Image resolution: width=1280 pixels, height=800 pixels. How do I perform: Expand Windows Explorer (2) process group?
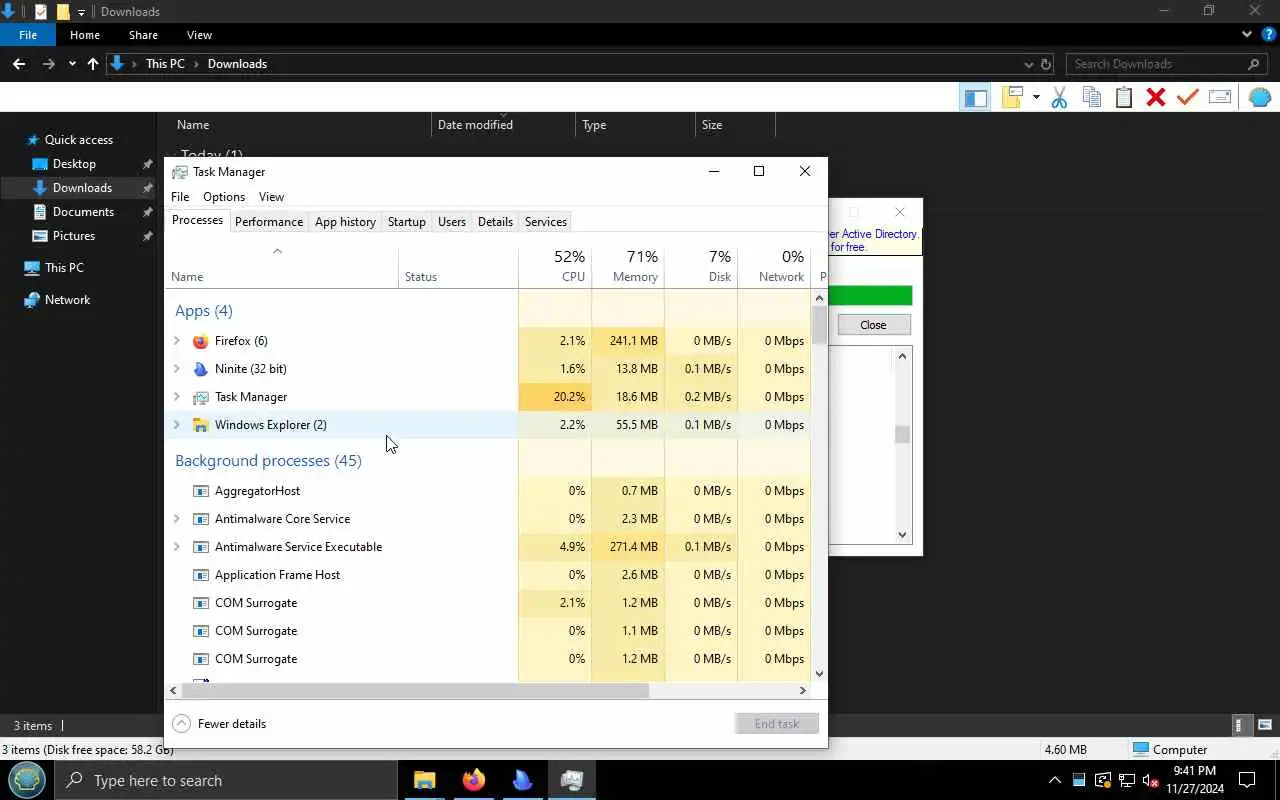pos(177,425)
